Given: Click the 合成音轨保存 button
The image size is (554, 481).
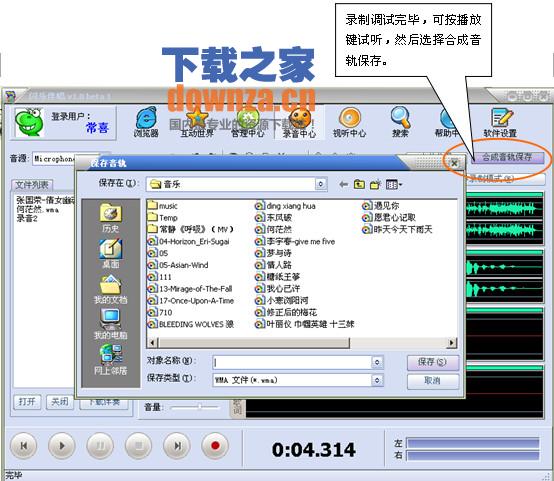Looking at the screenshot, I should coord(507,157).
